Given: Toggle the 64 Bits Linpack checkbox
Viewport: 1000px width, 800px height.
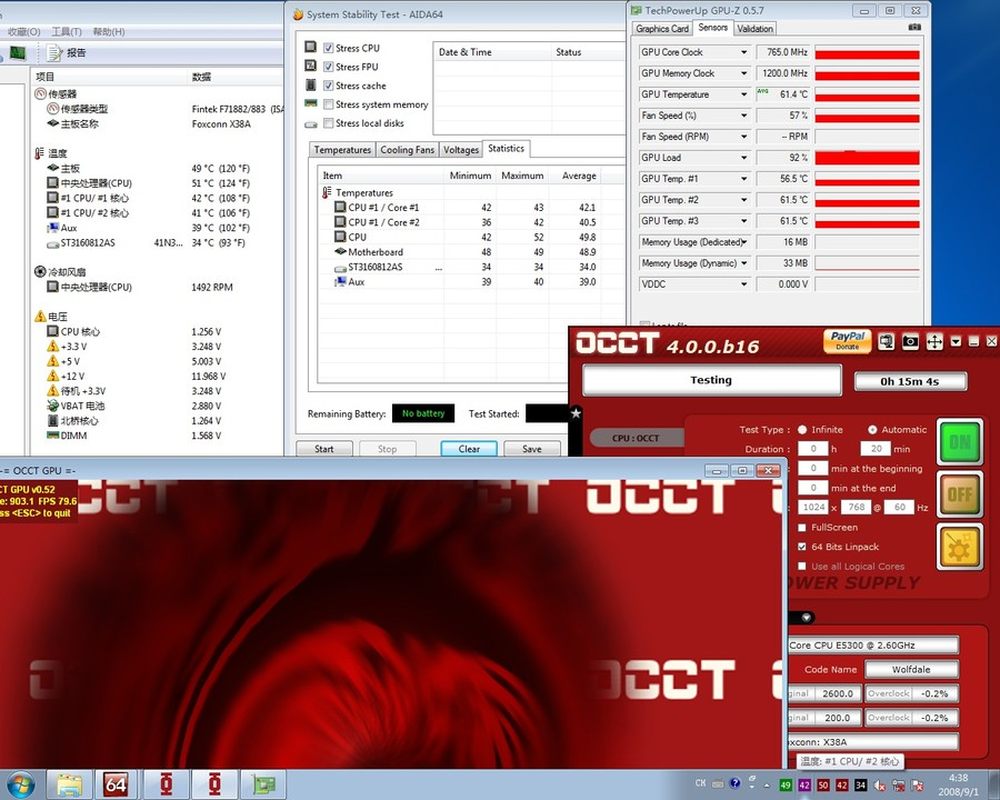Looking at the screenshot, I should pos(802,547).
